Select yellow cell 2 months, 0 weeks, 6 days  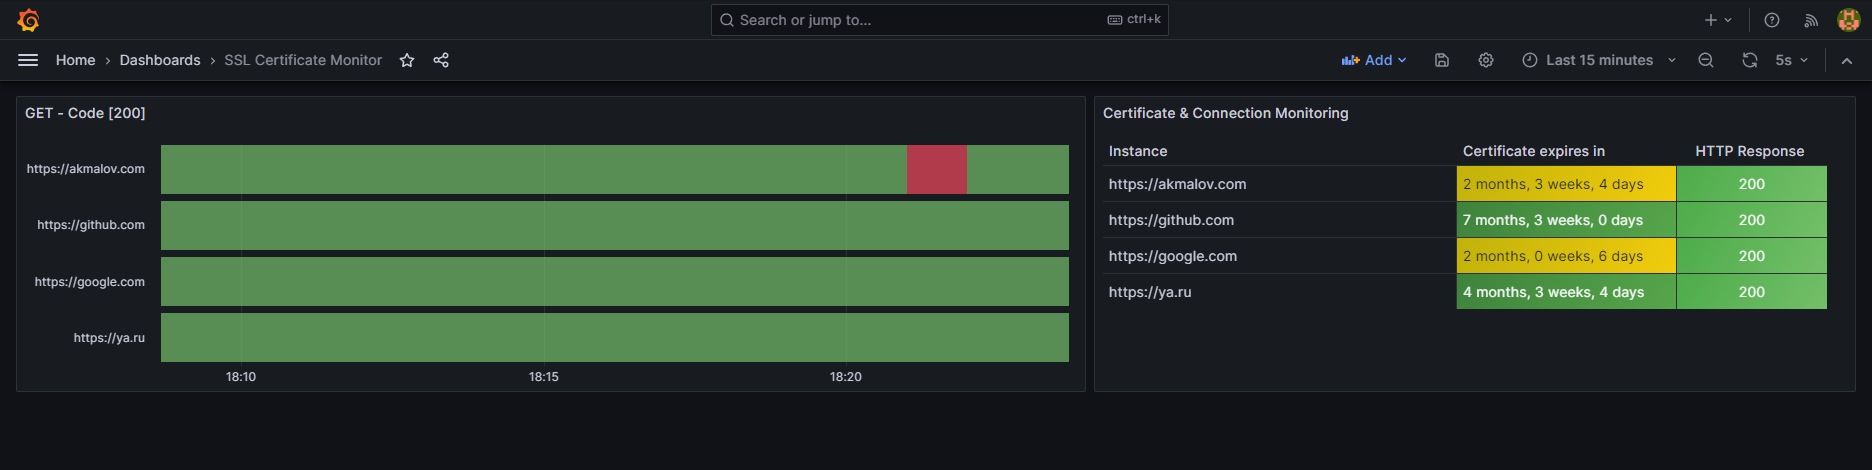pyautogui.click(x=1566, y=256)
